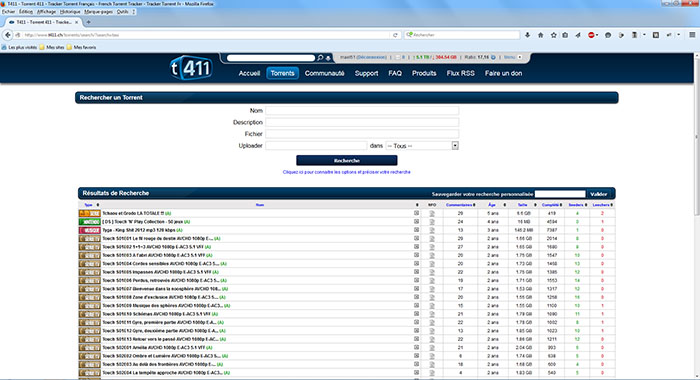This screenshot has height=380, width=700.
Task: Click the t411 site logo
Action: click(x=191, y=68)
